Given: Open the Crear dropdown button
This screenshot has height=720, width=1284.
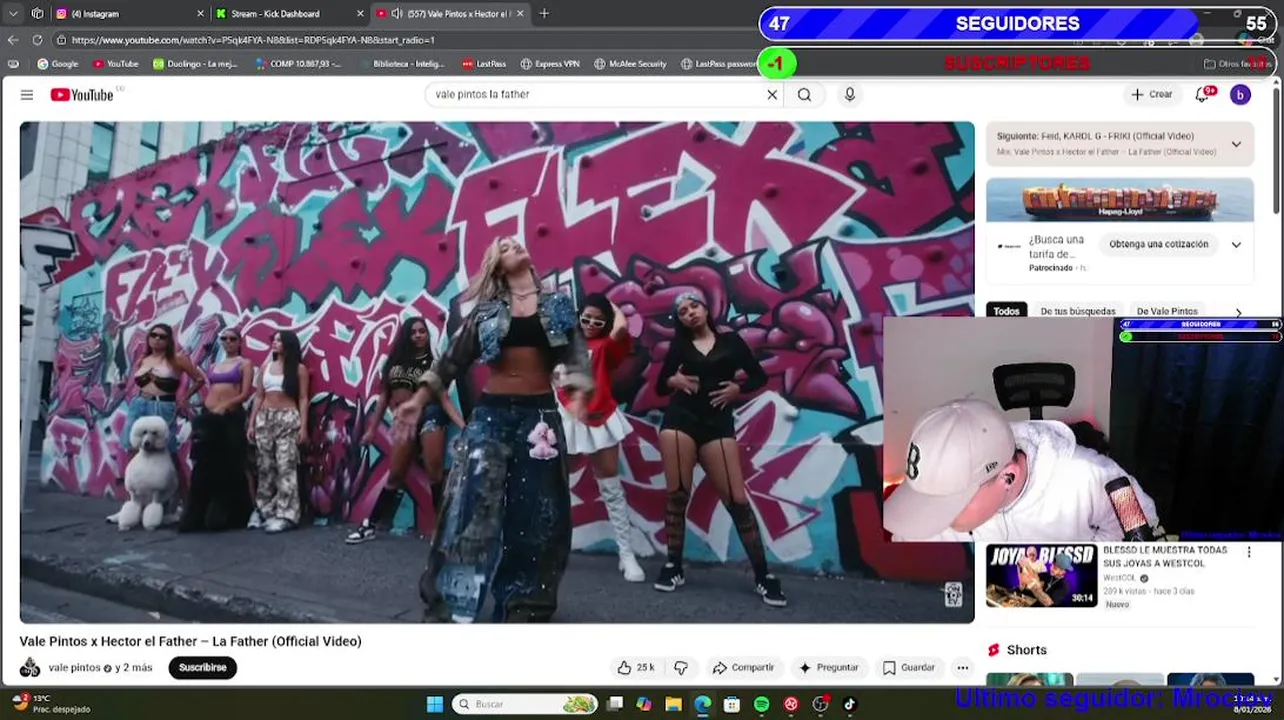Looking at the screenshot, I should point(1151,94).
